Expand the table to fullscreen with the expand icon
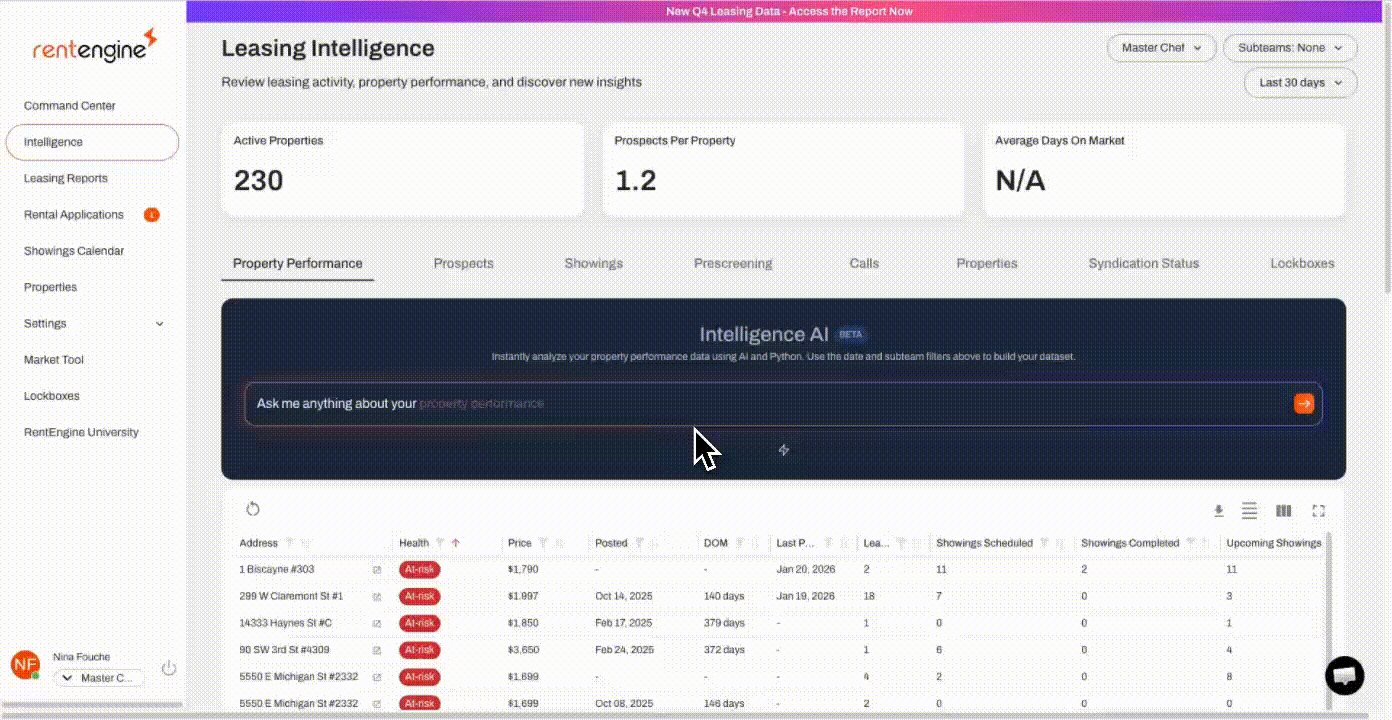Screen dimensions: 1392x720 [x=1318, y=510]
